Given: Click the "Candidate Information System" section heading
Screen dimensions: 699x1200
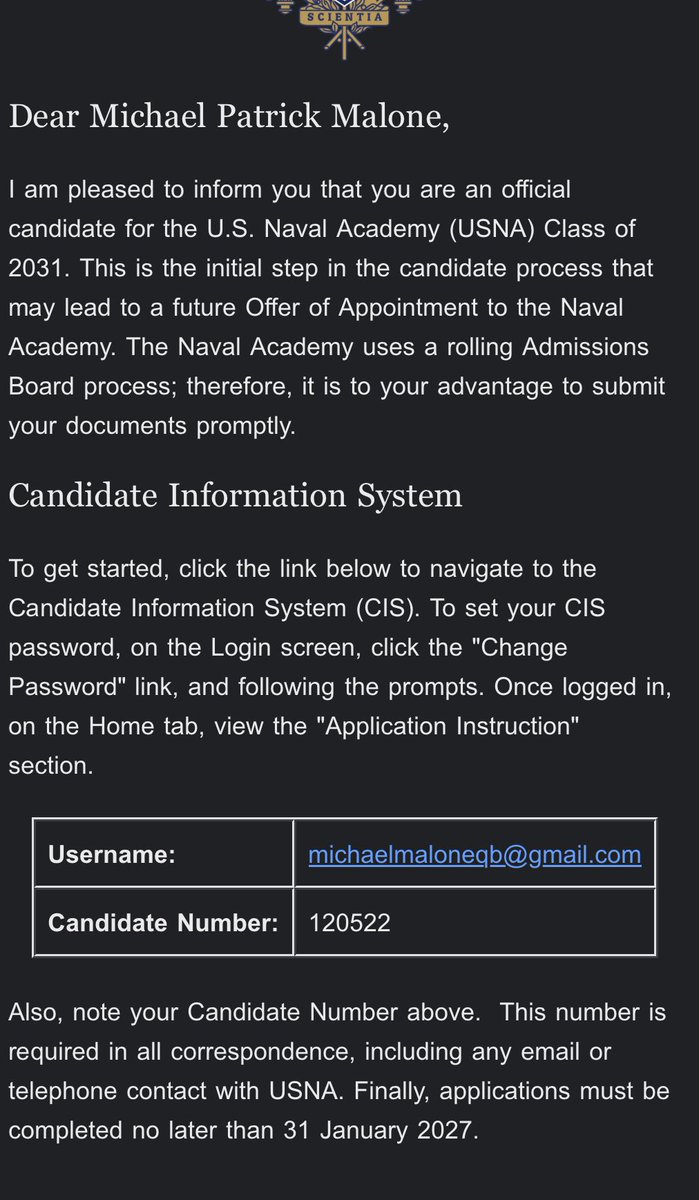Looking at the screenshot, I should [236, 495].
